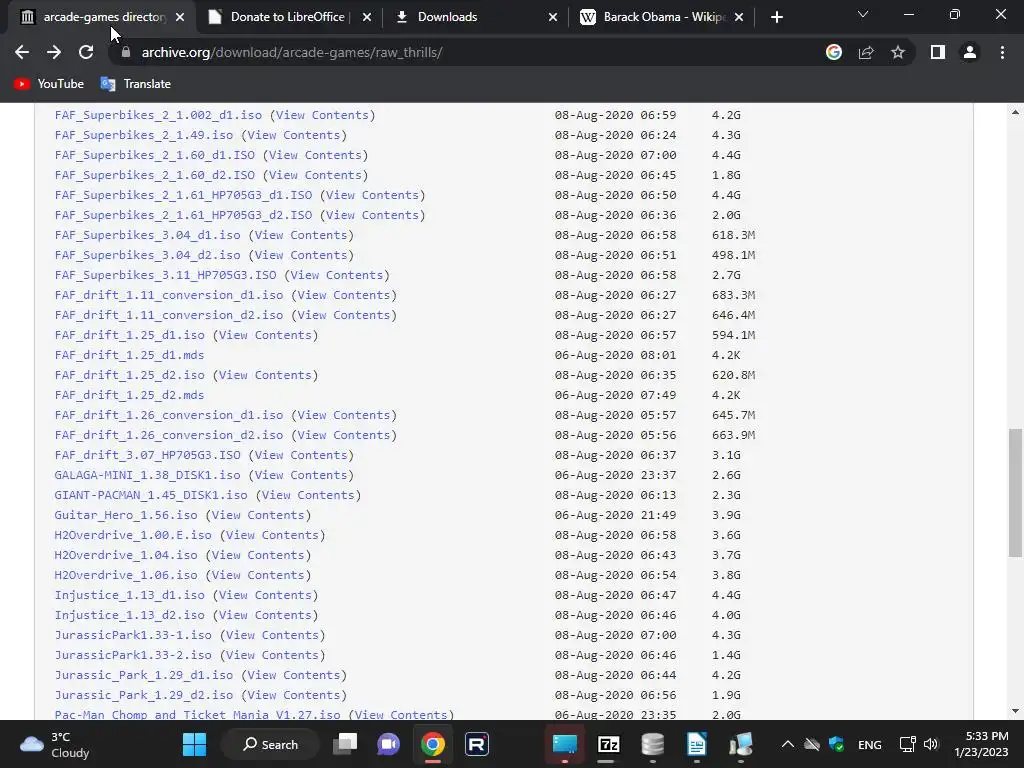Viewport: 1024px width, 768px height.
Task: Open Task View on taskbar
Action: [345, 744]
